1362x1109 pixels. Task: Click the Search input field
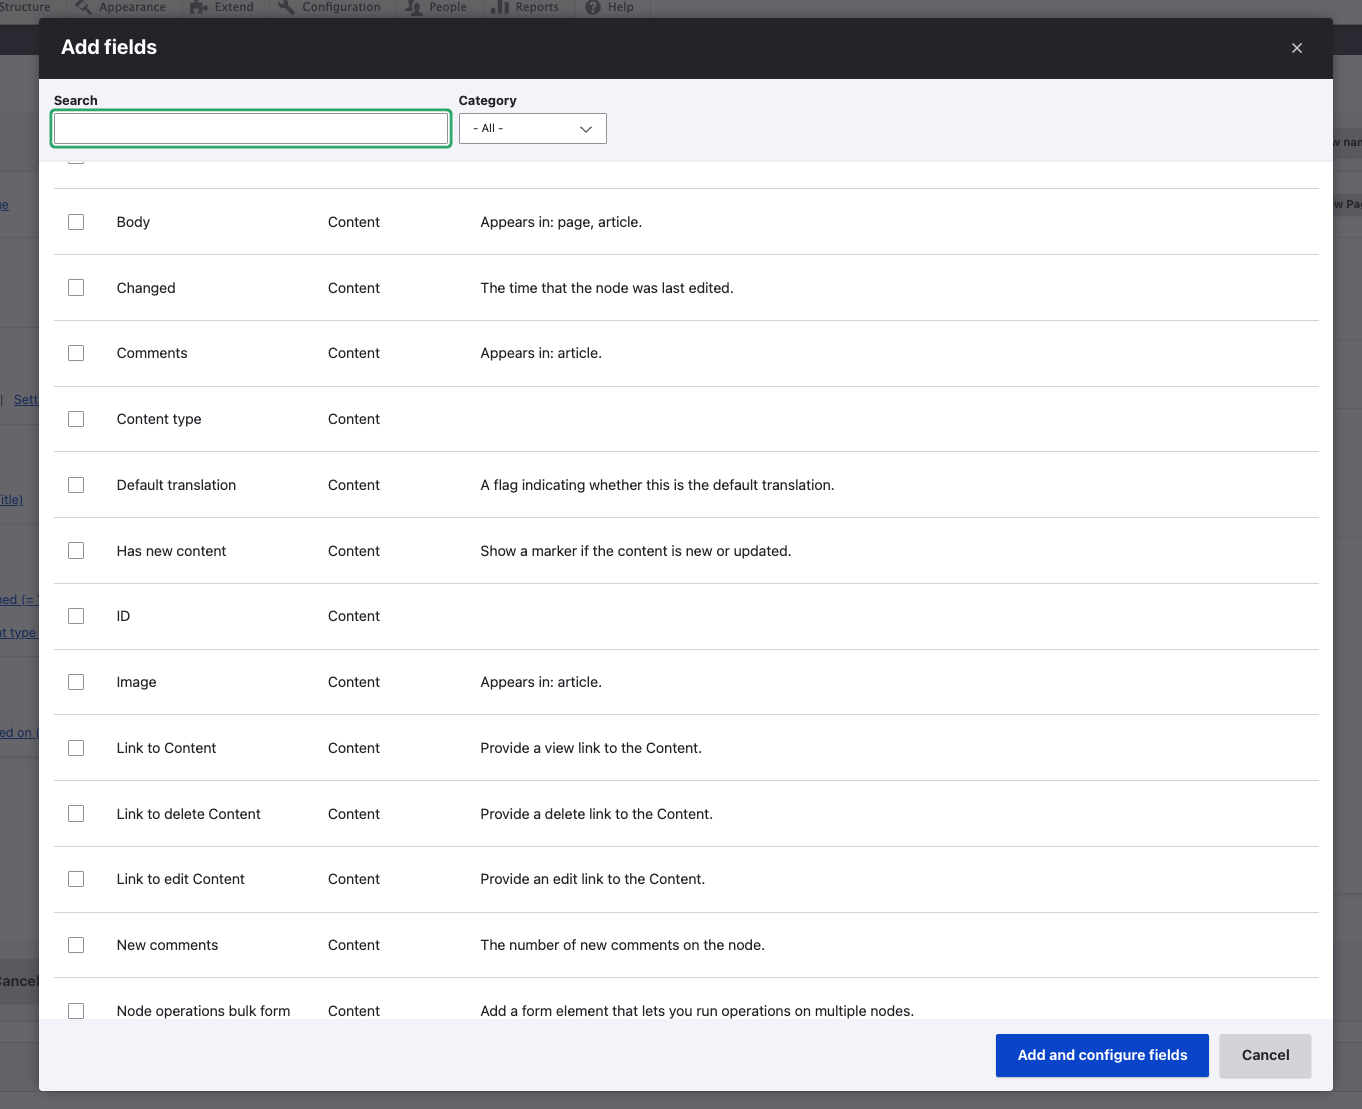click(251, 128)
